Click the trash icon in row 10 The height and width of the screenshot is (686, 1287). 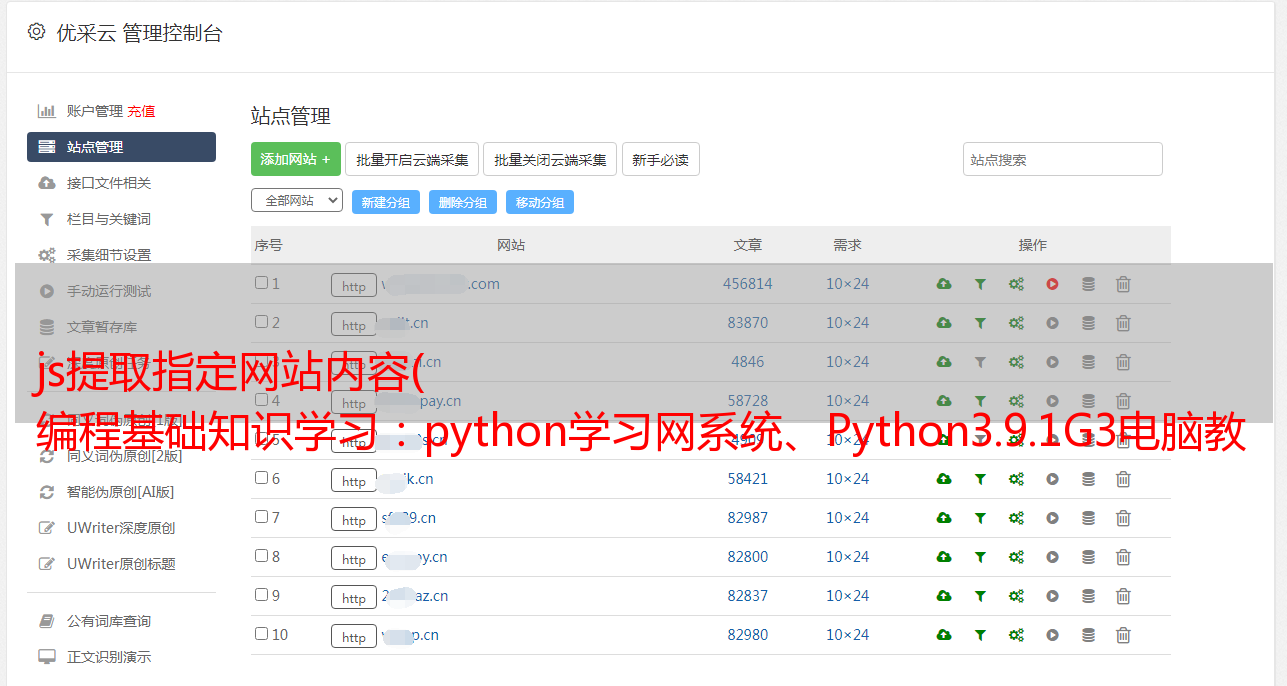[x=1123, y=635]
